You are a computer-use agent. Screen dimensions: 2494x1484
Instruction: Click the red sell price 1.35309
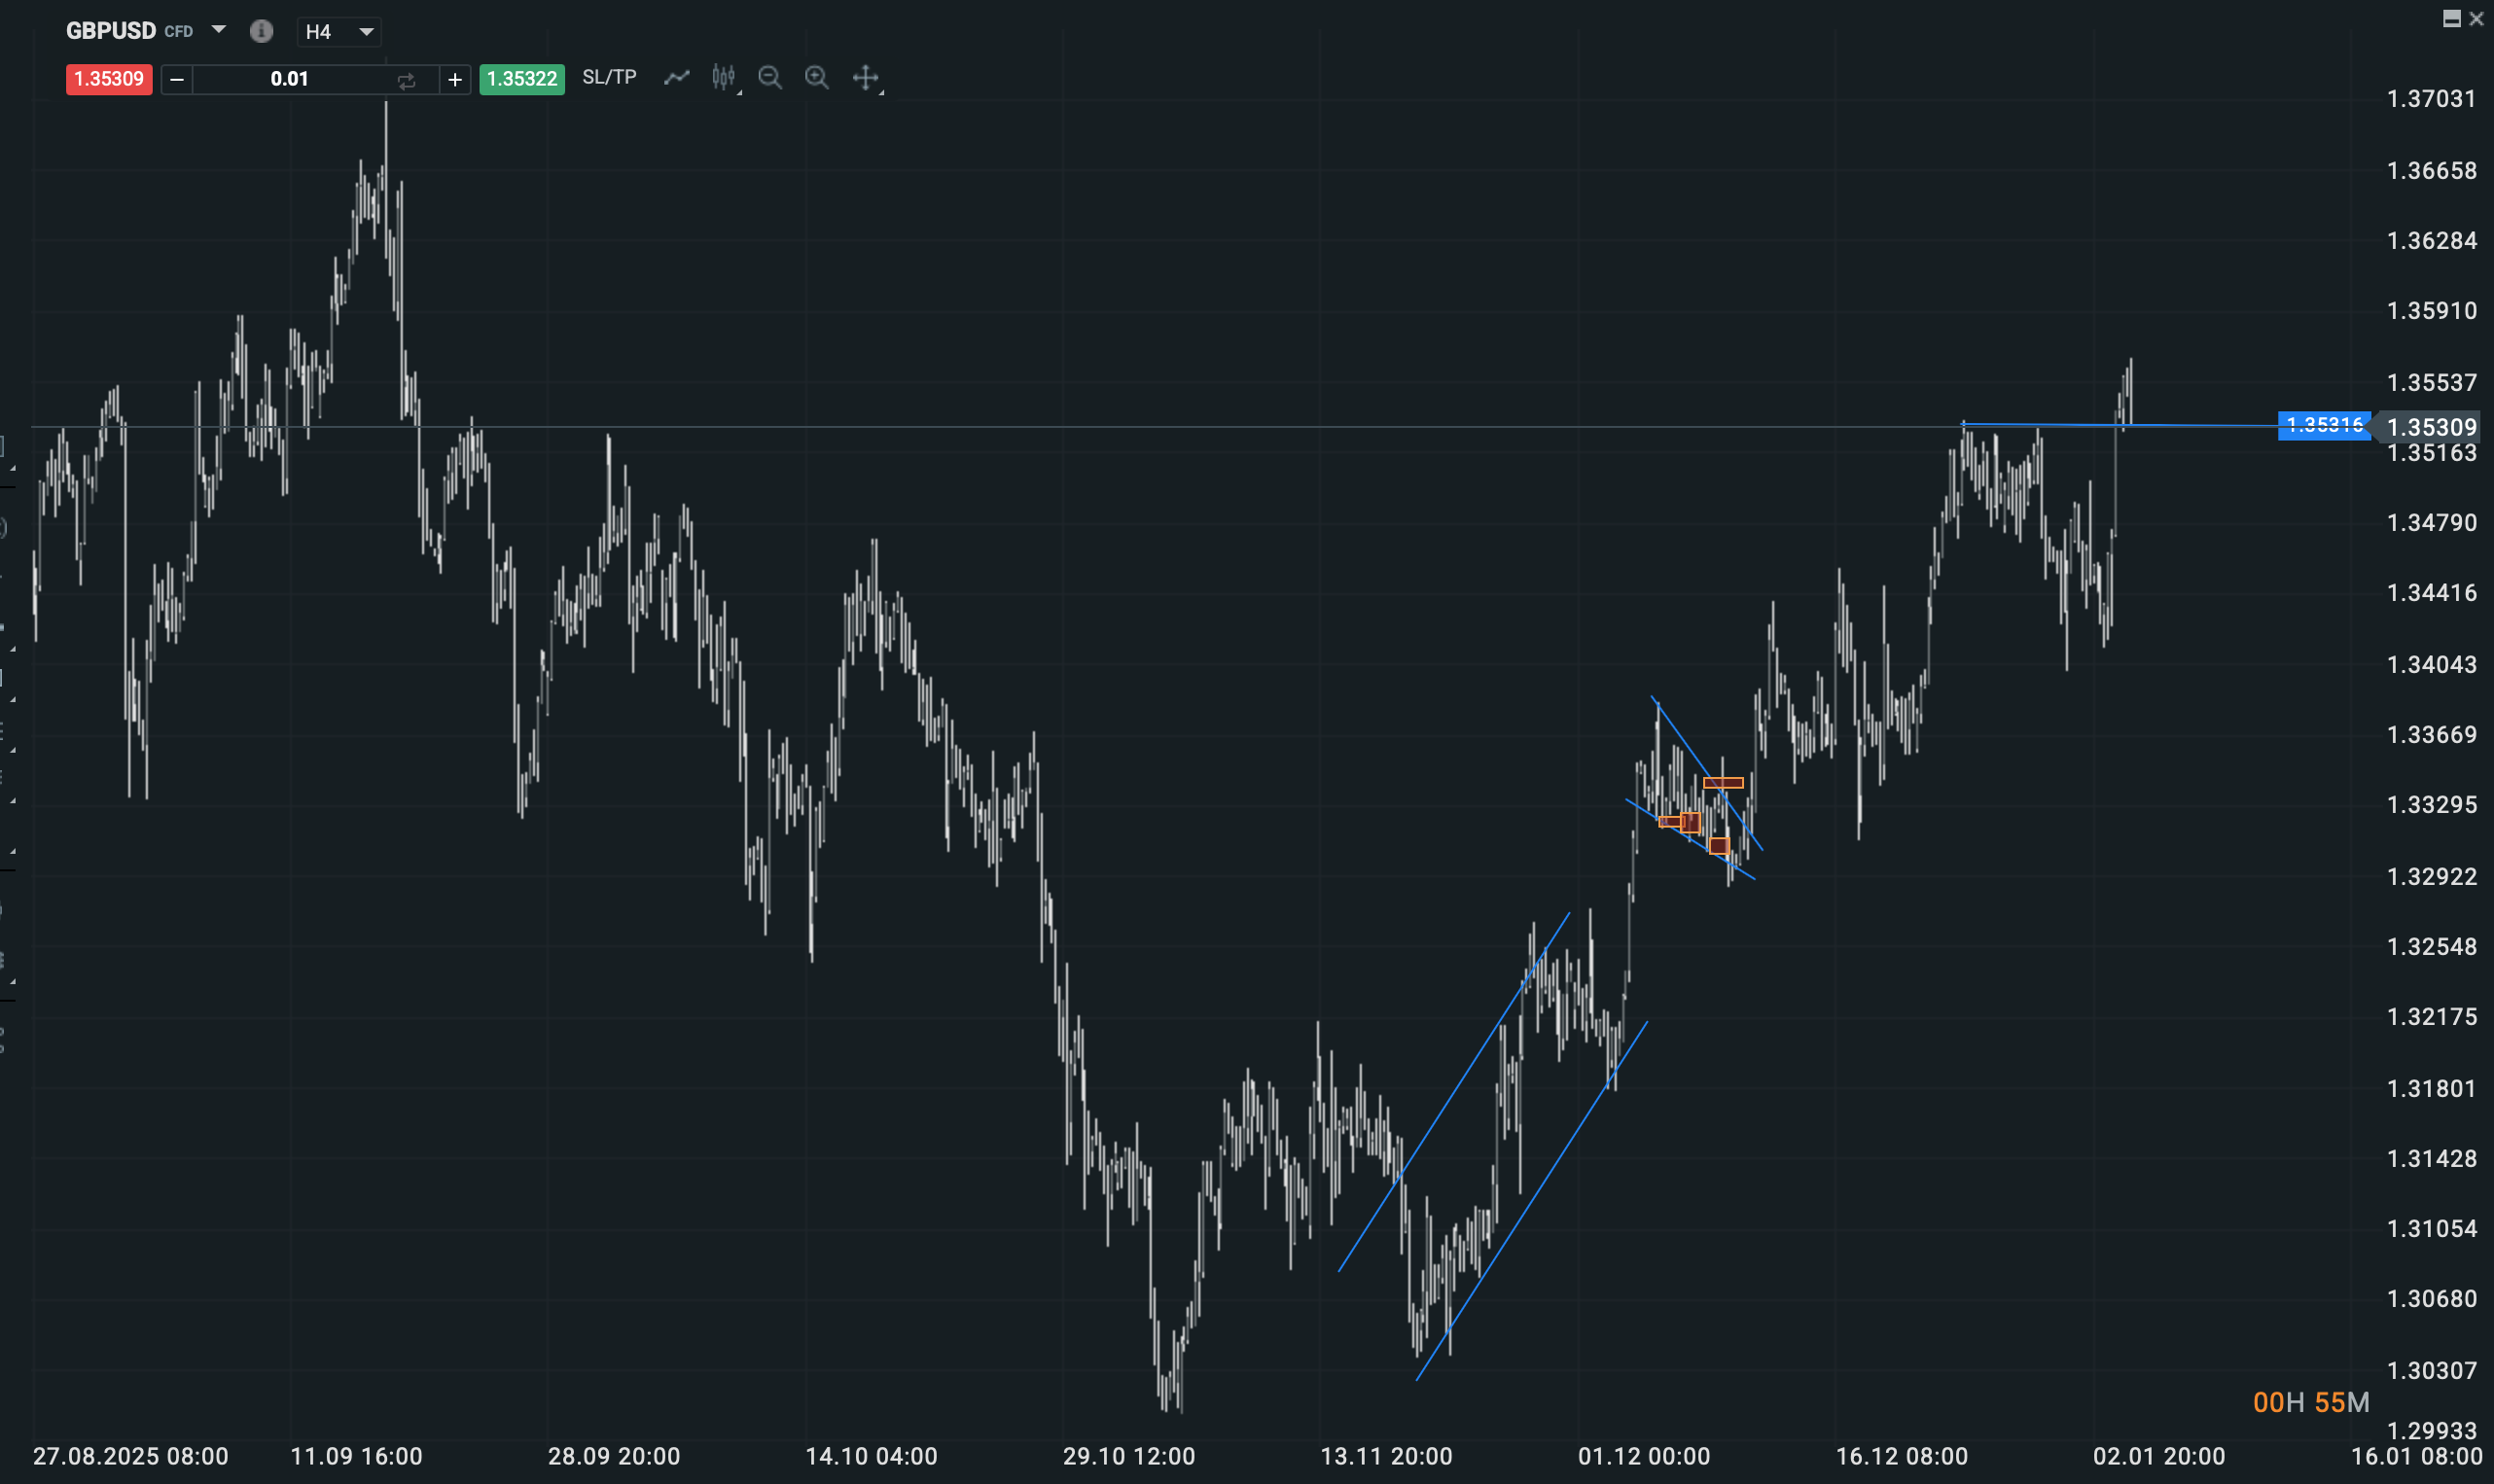[108, 79]
